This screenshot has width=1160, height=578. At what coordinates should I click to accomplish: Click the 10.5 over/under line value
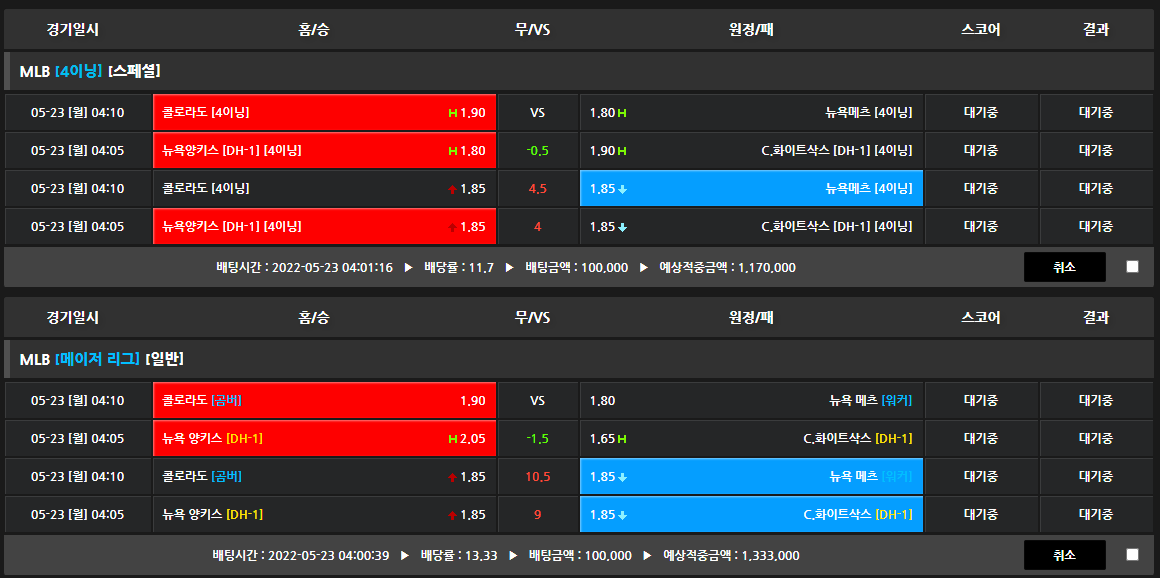pos(537,477)
